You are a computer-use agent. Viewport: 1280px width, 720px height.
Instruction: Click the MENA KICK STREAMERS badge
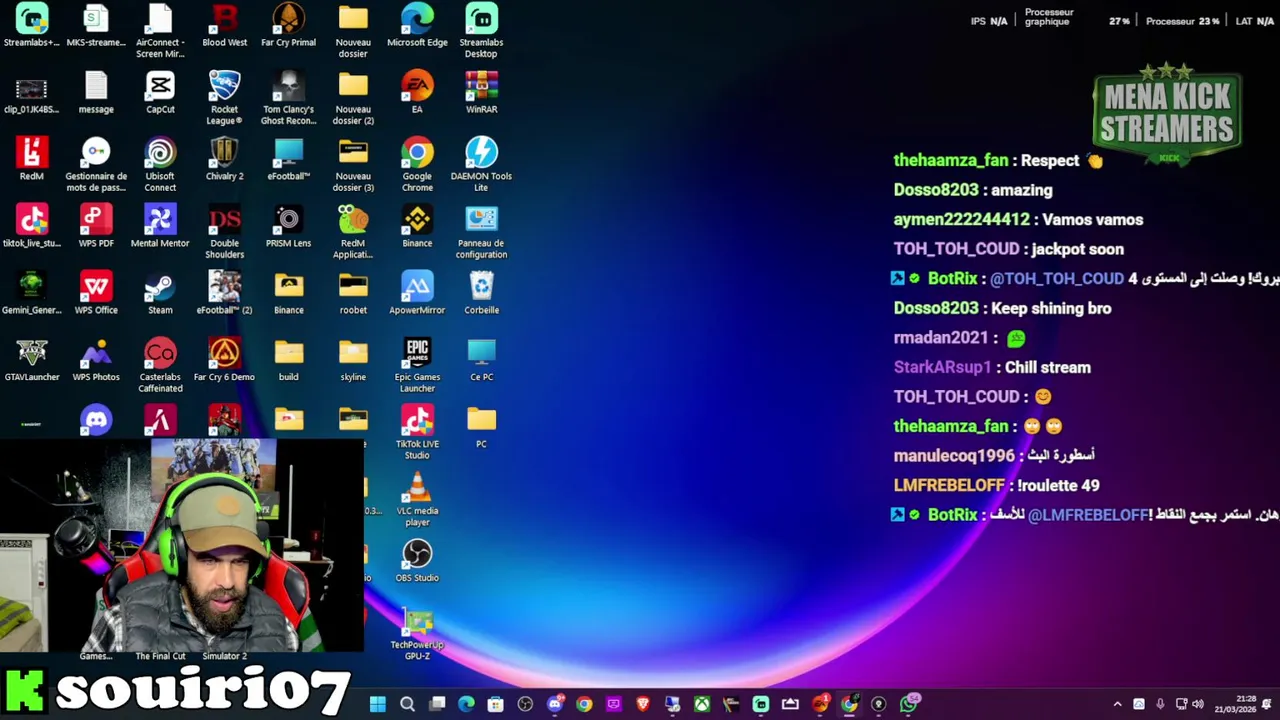click(x=1168, y=115)
